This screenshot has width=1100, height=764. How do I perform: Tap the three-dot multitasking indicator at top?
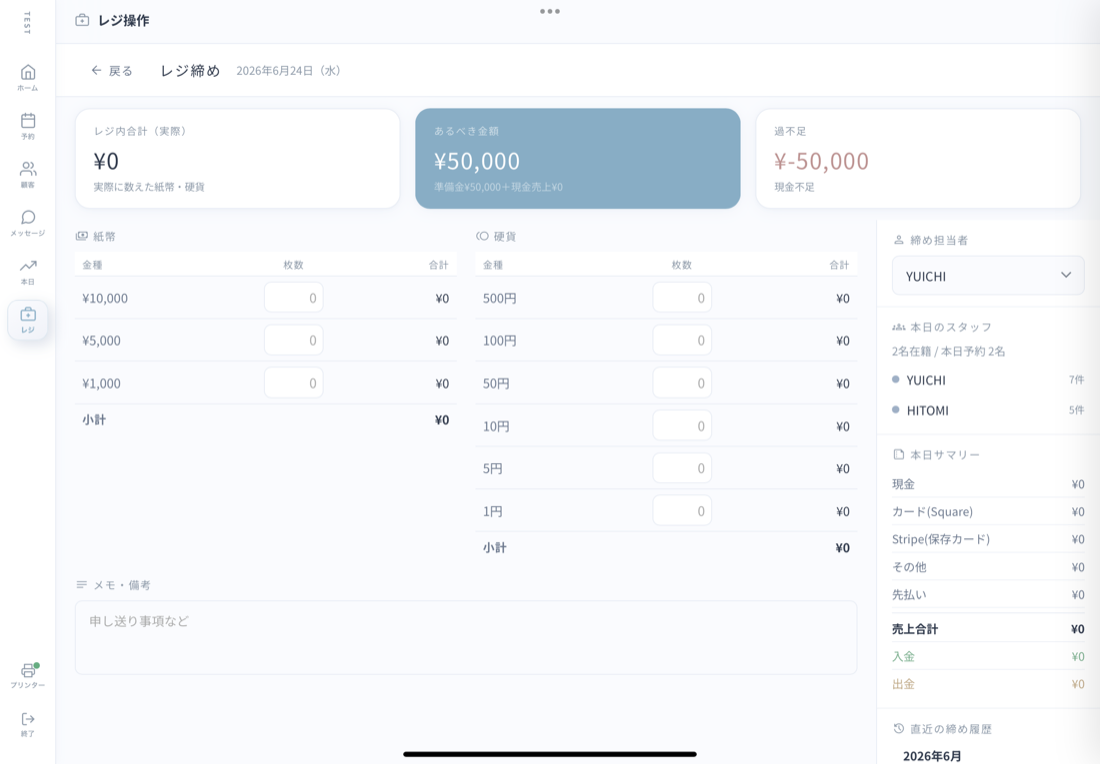point(550,11)
